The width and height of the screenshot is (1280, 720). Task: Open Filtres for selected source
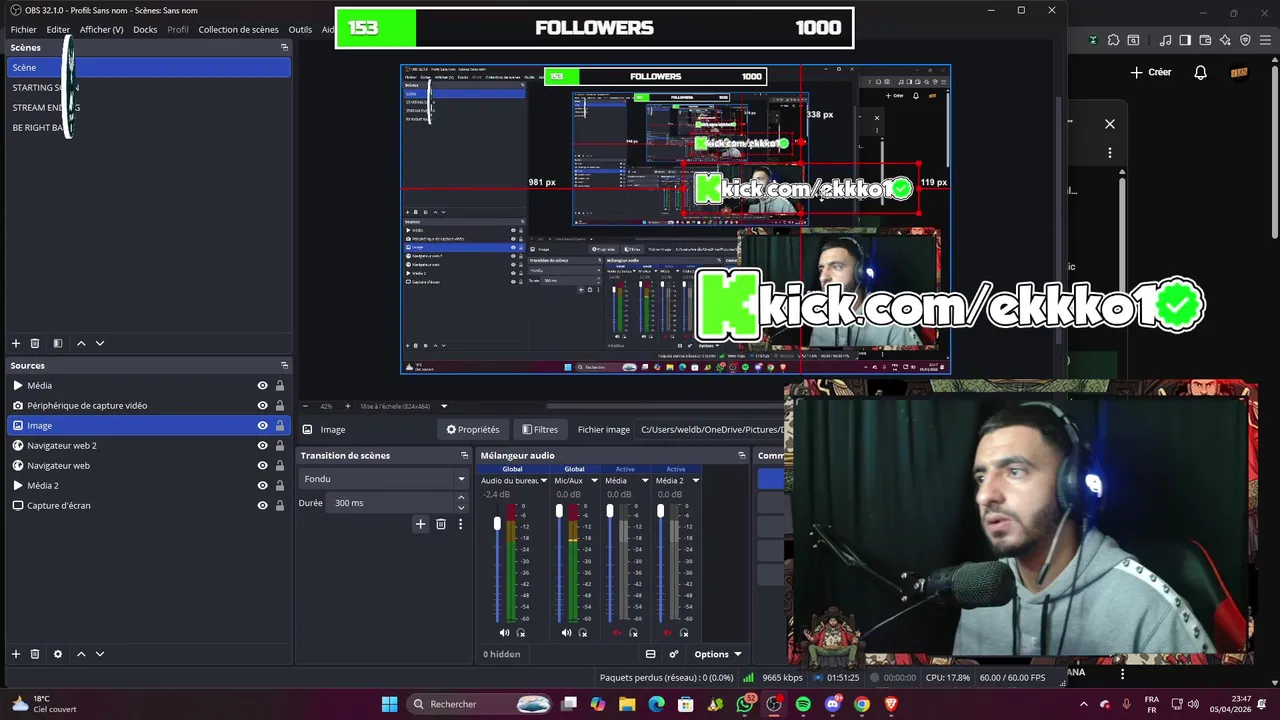(540, 429)
